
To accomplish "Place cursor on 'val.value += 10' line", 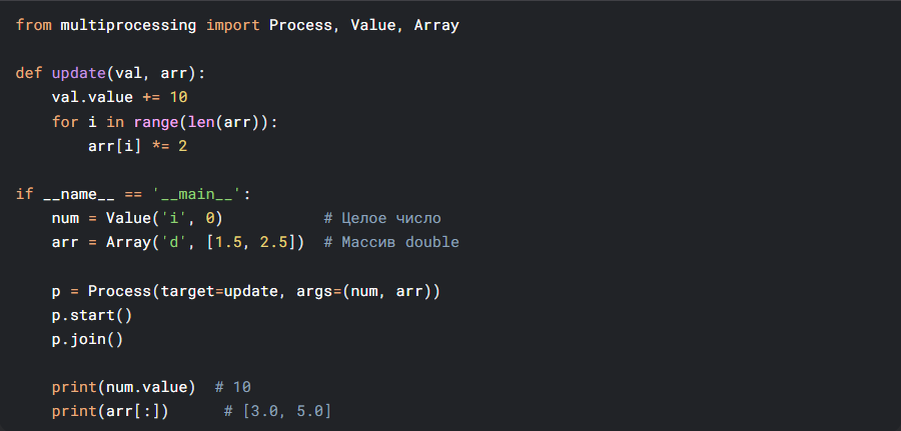I will (x=119, y=98).
